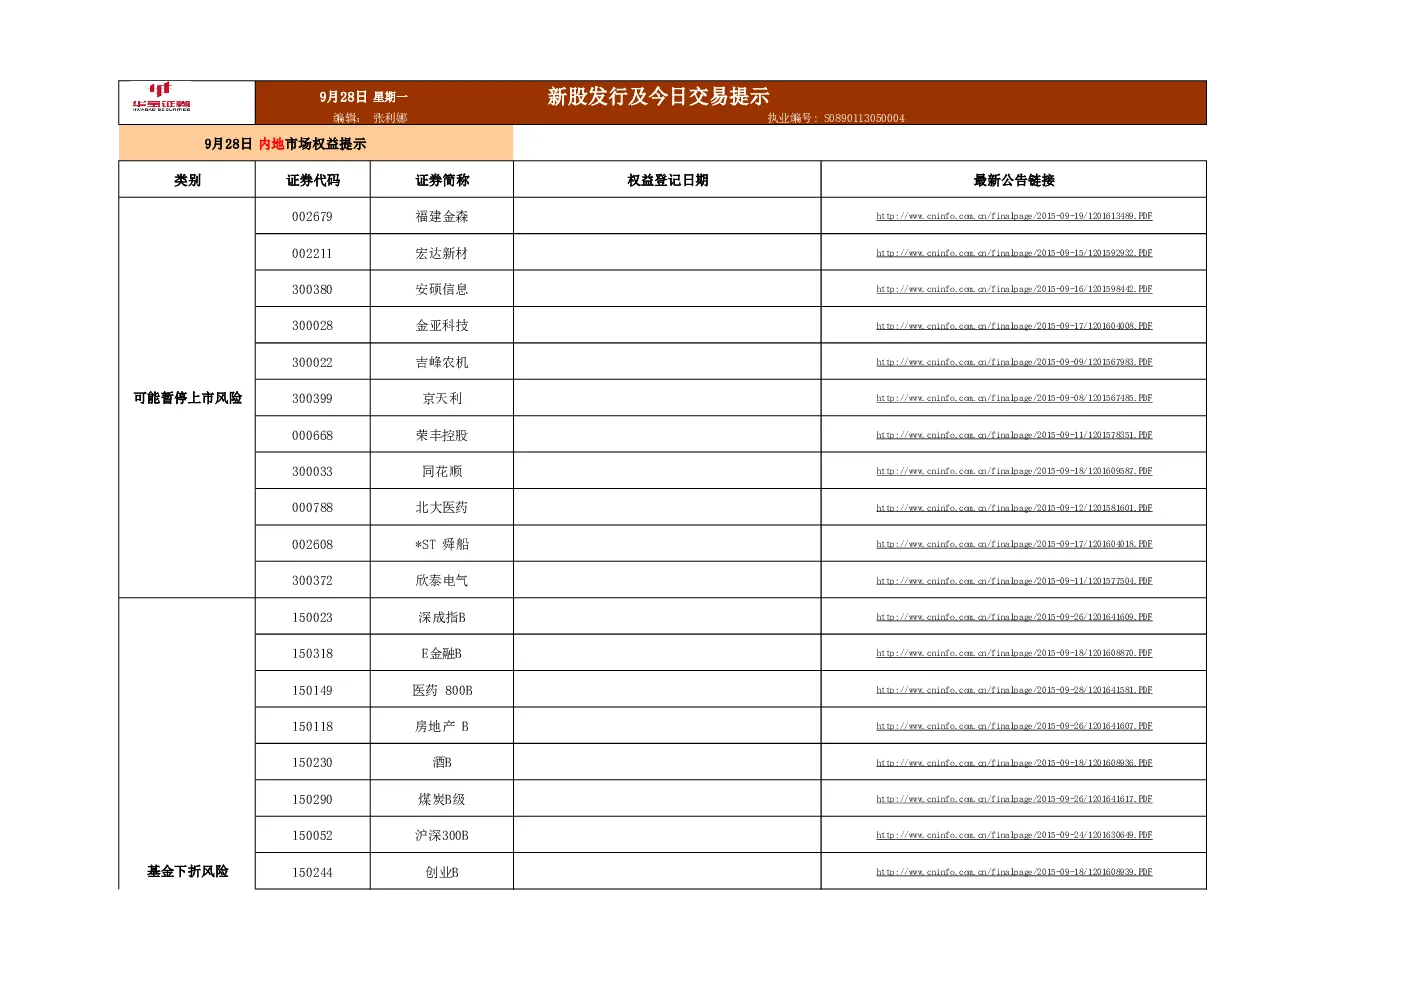Click stock code 002211
1403x992 pixels.
pos(312,253)
